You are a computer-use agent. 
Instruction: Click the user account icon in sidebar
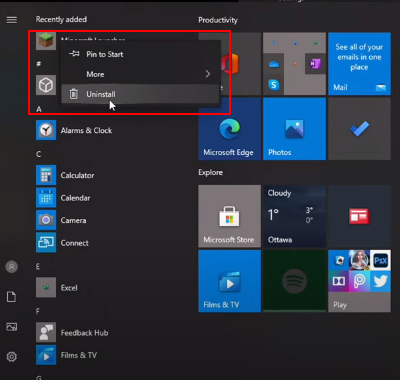(12, 267)
